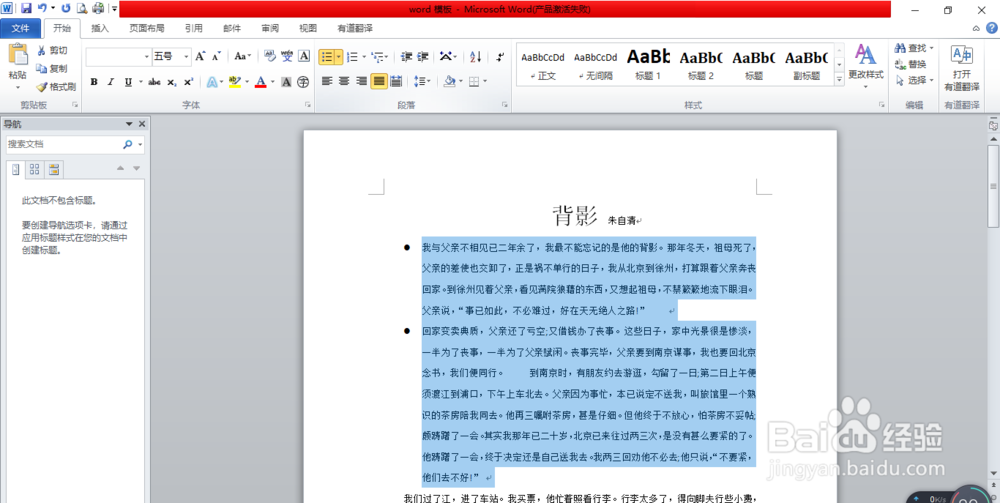The height and width of the screenshot is (503, 1000).
Task: Open the font size 五号 dropdown
Action: coord(187,57)
